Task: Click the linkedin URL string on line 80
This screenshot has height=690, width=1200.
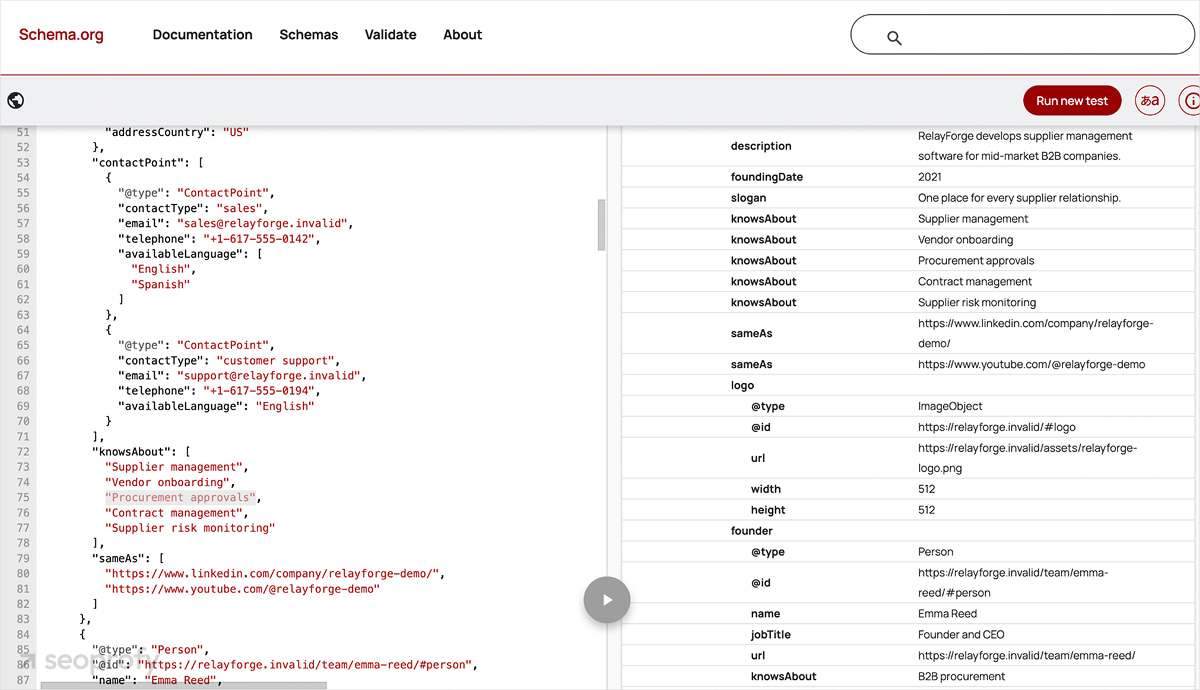Action: pos(271,573)
